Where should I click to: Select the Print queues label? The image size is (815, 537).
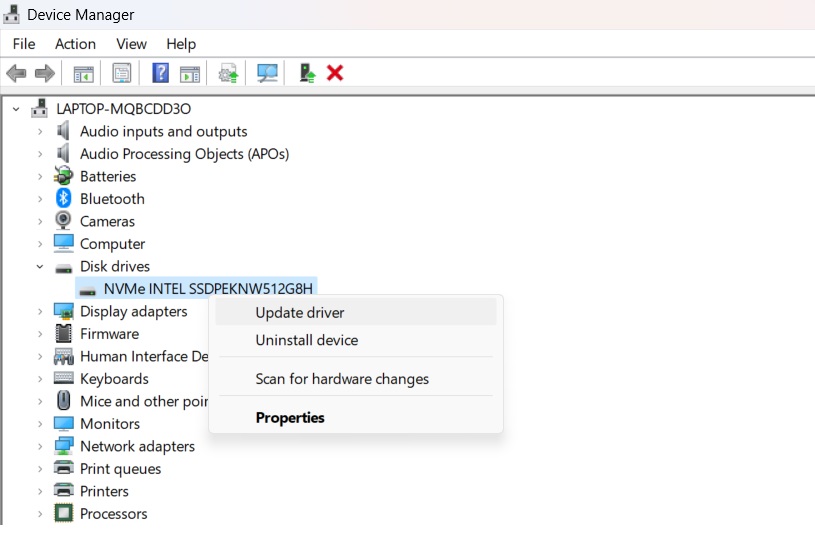121,468
